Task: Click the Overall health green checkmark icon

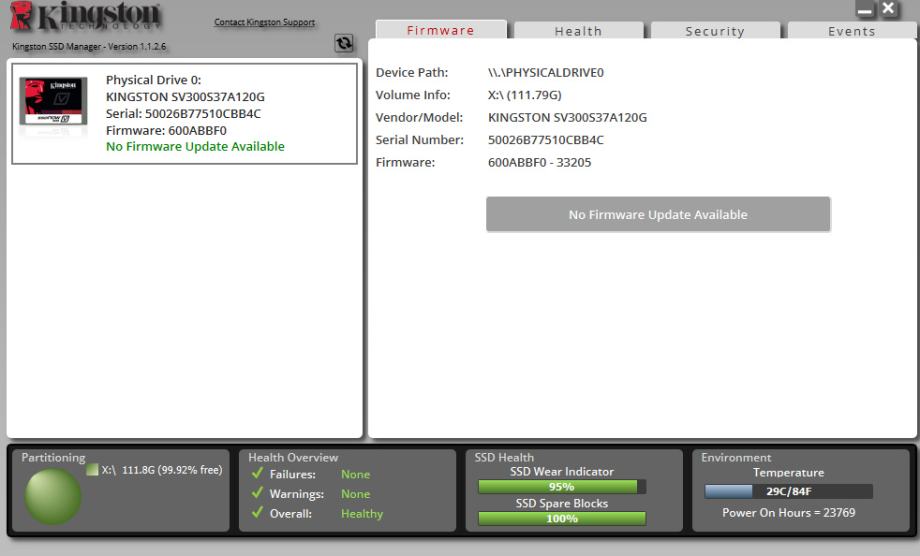Action: click(258, 514)
